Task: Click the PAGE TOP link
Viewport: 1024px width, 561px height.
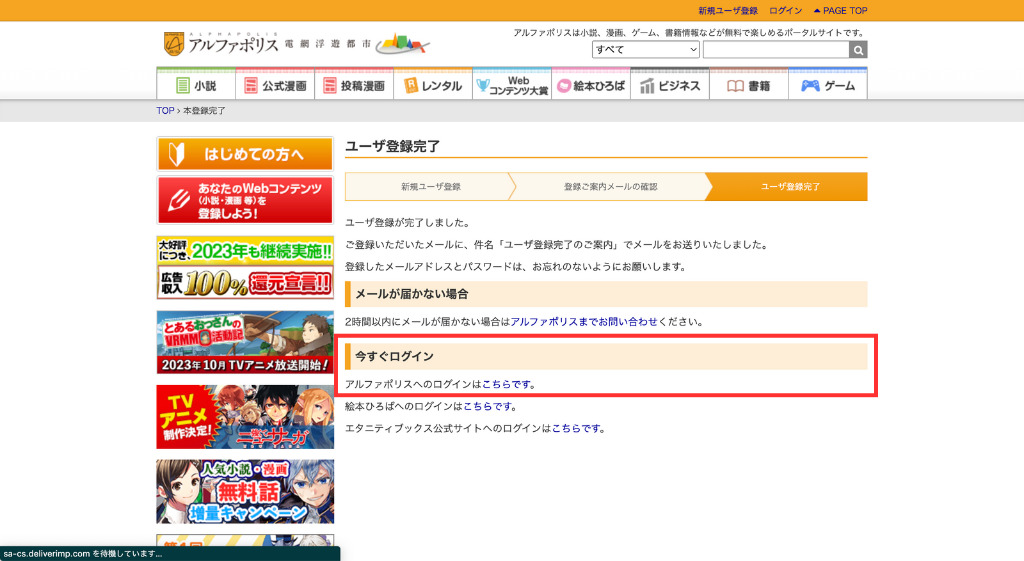Action: click(x=840, y=10)
